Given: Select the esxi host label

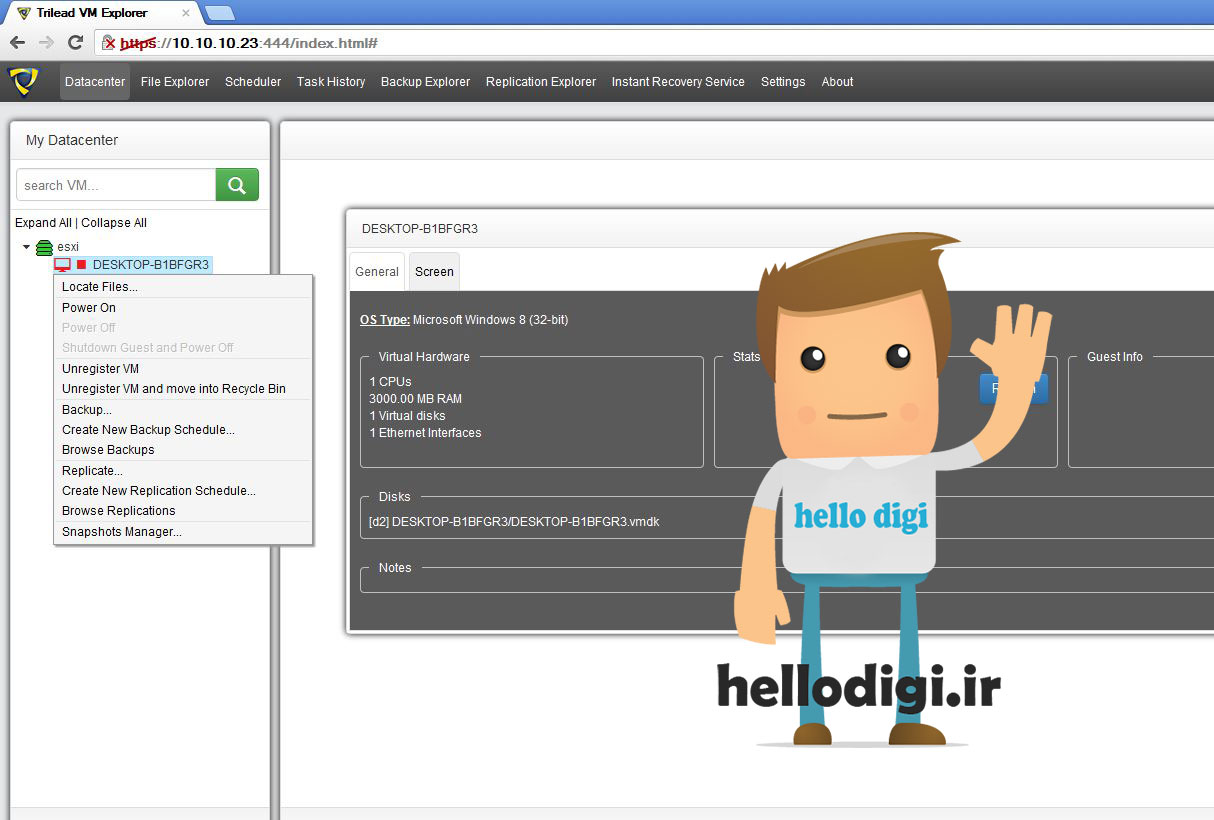Looking at the screenshot, I should click(x=68, y=247).
